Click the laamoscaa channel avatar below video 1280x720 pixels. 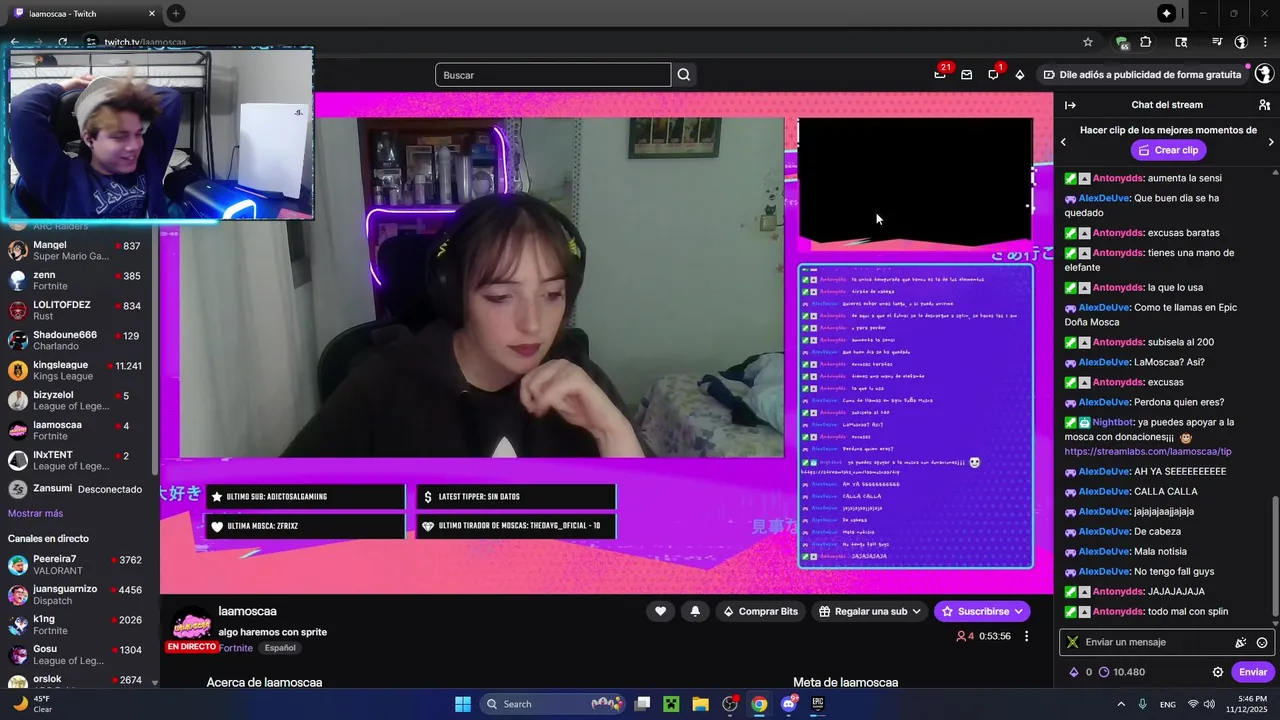tap(192, 626)
